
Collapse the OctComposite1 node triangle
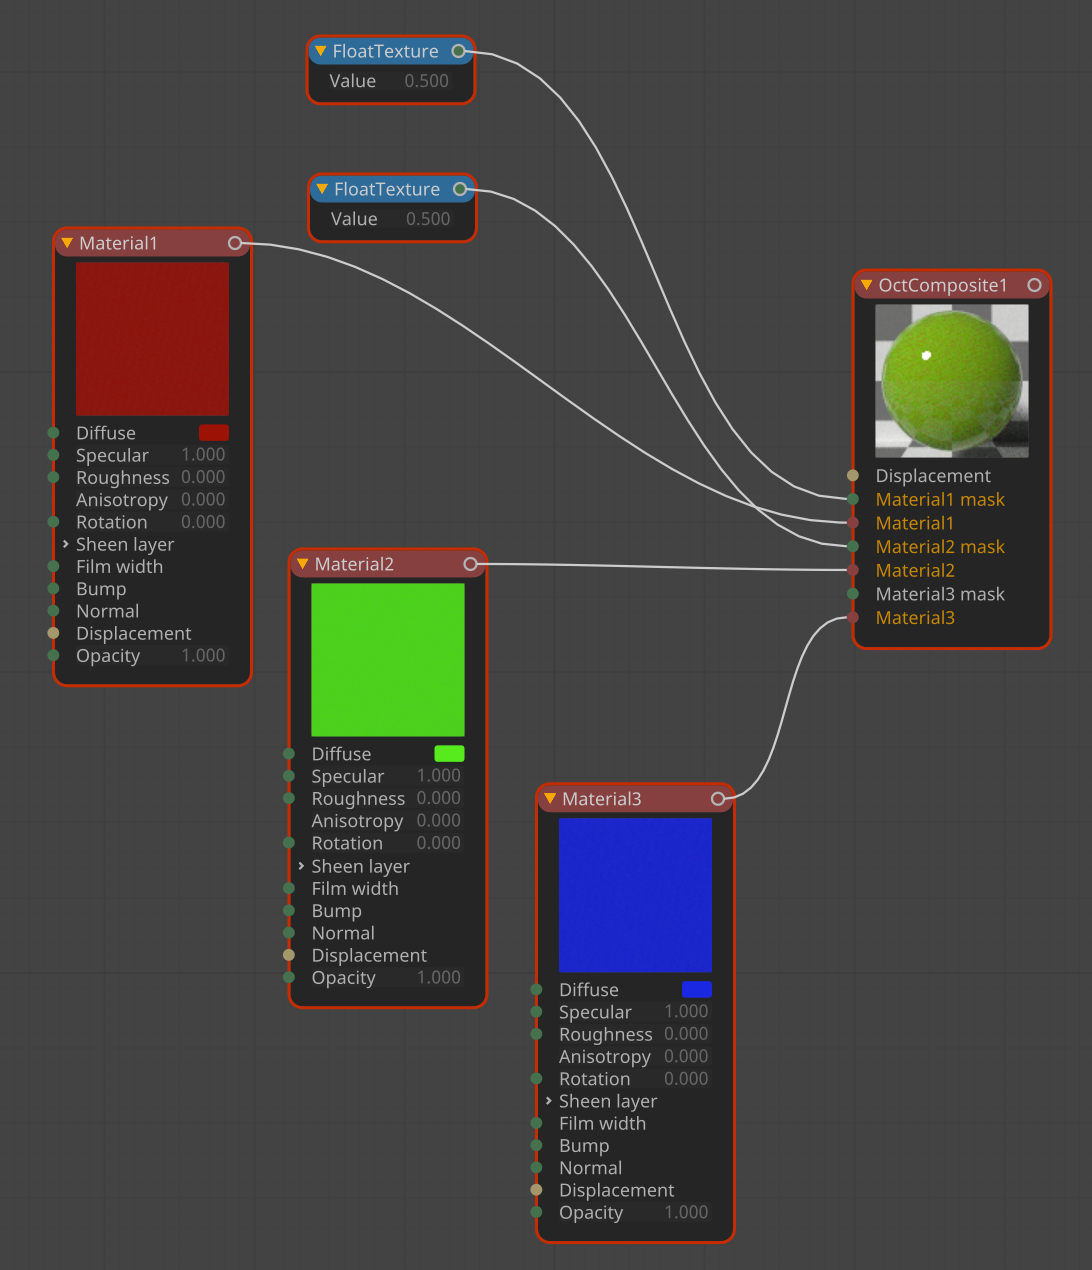click(x=867, y=285)
